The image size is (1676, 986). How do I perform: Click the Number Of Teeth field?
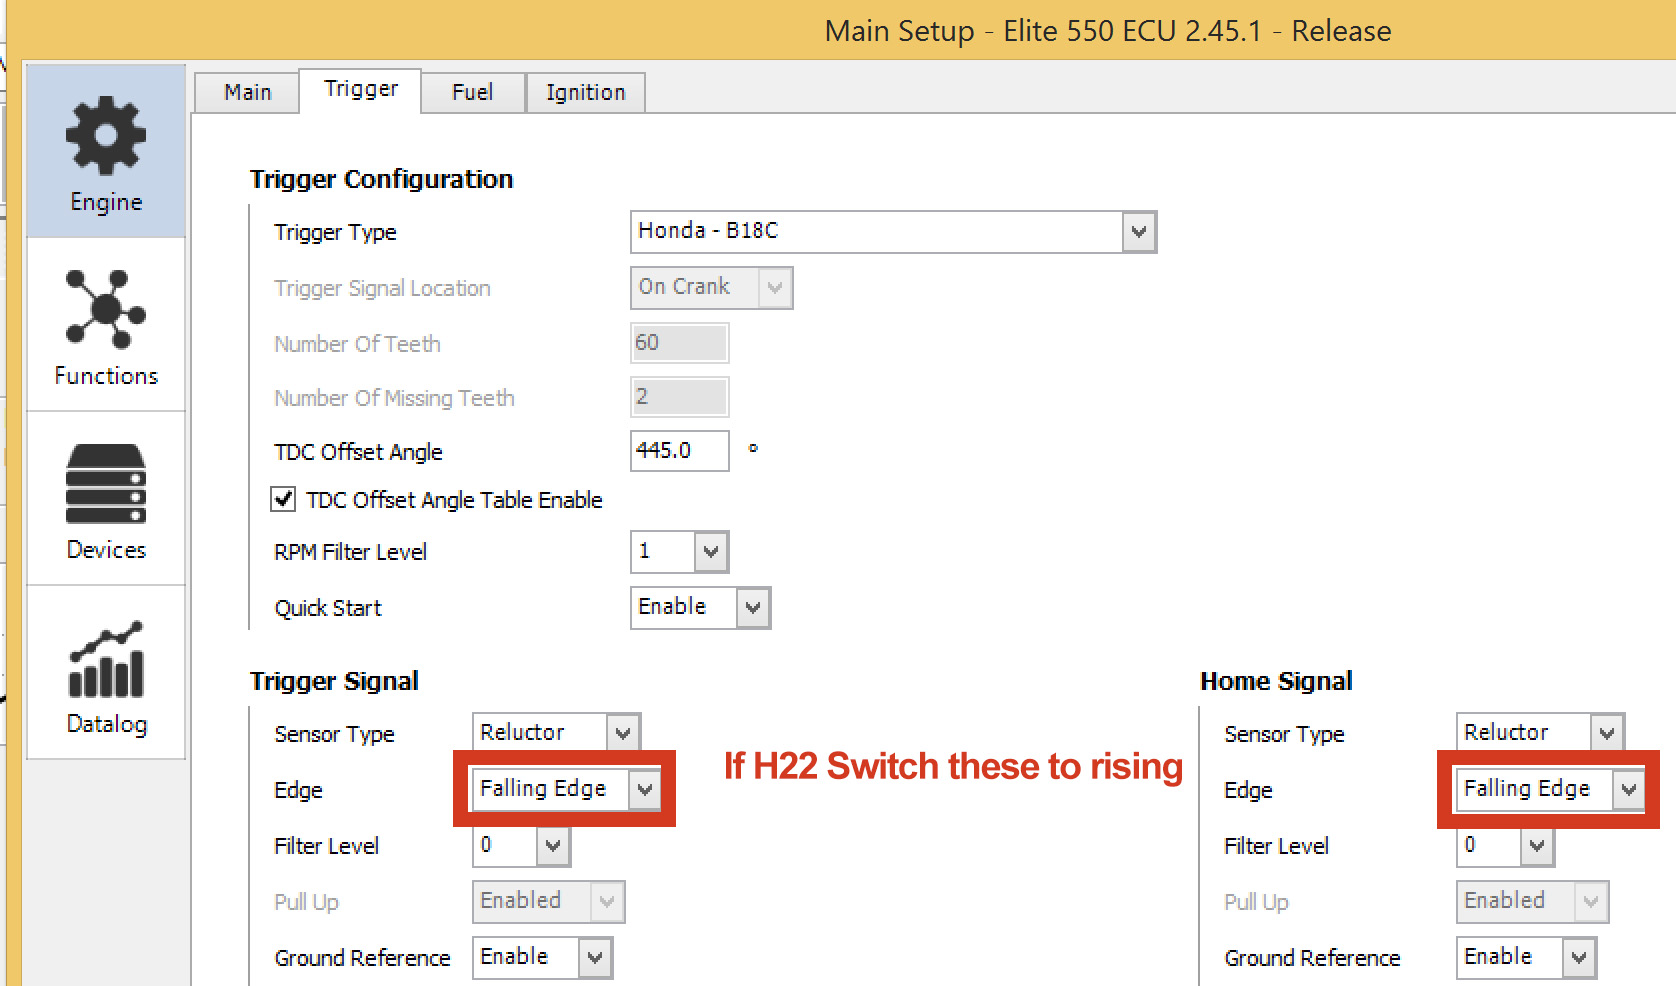click(x=679, y=343)
